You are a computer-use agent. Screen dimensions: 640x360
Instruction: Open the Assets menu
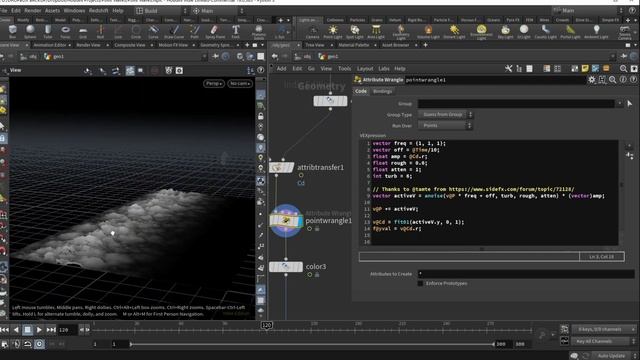pyautogui.click(x=52, y=11)
